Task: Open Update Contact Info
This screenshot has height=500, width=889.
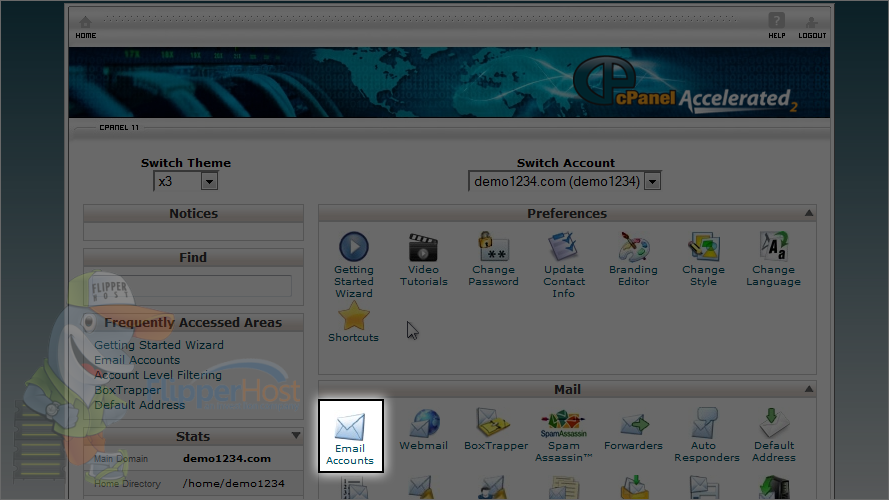Action: (x=564, y=265)
